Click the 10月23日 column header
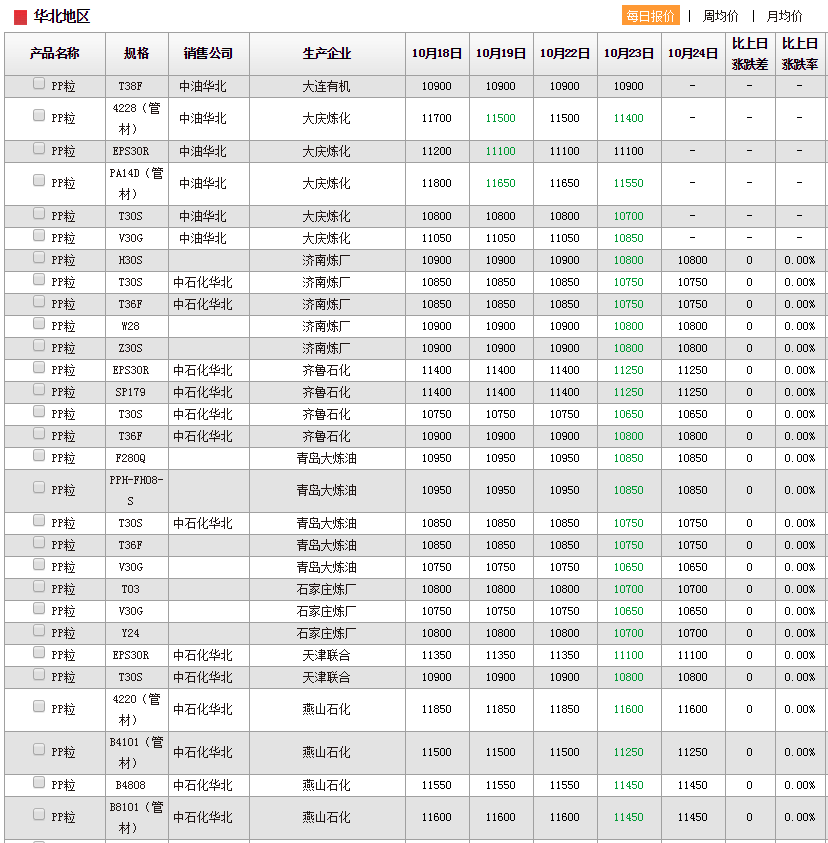Viewport: 828px width, 843px height. point(629,54)
